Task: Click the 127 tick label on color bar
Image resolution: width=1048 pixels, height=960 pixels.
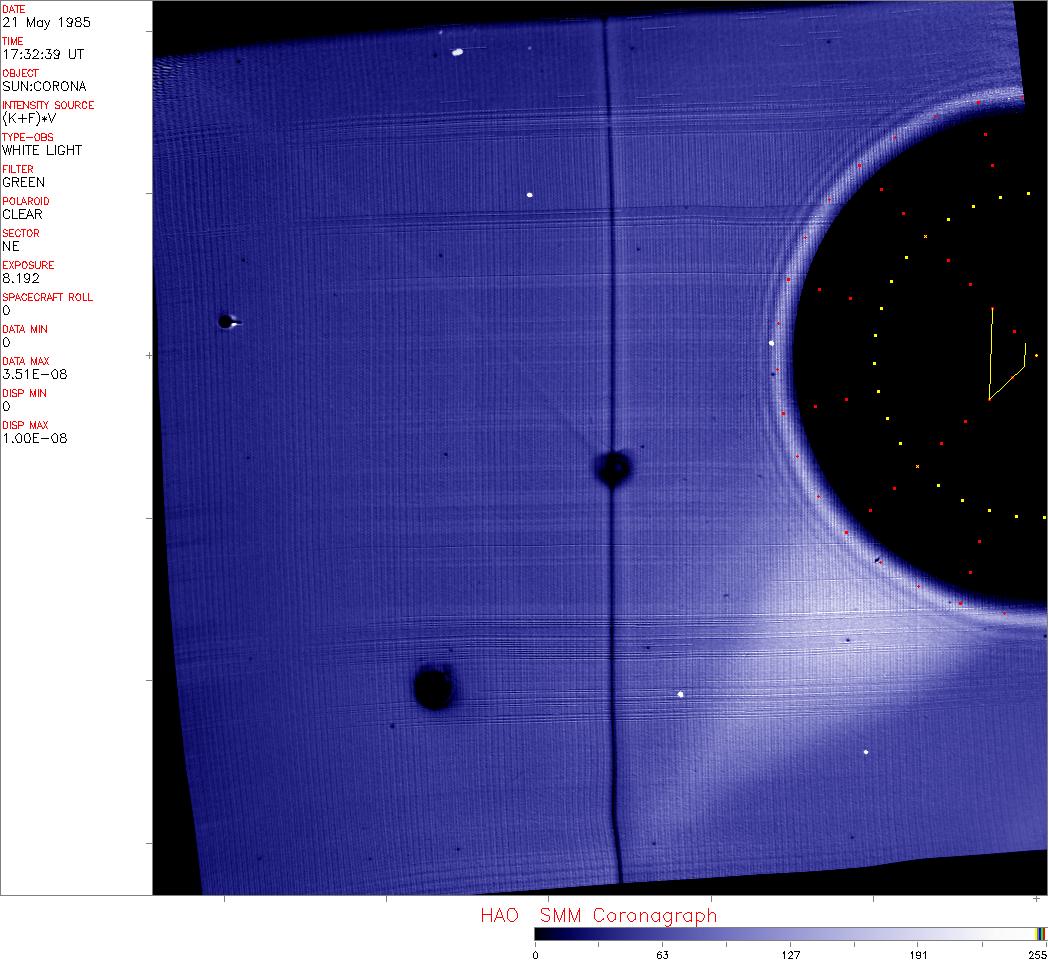Action: tap(791, 954)
